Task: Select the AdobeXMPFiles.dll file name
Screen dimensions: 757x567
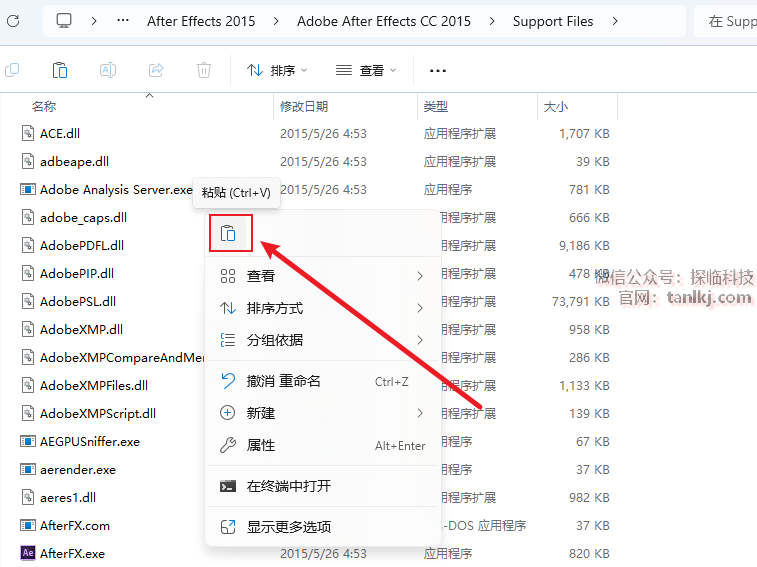Action: click(x=94, y=385)
